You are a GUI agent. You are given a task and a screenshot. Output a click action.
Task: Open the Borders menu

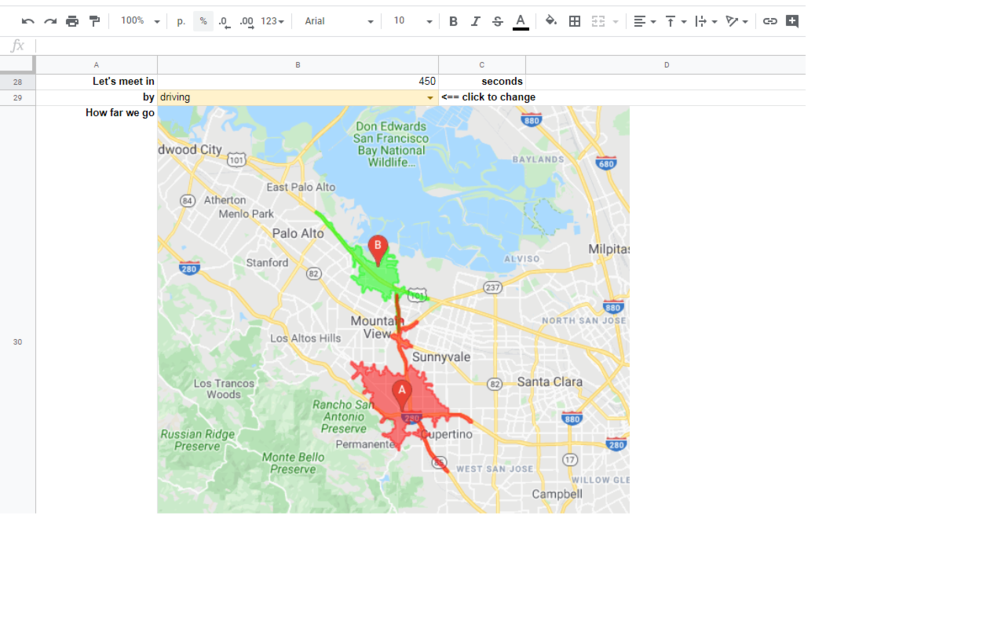point(576,20)
